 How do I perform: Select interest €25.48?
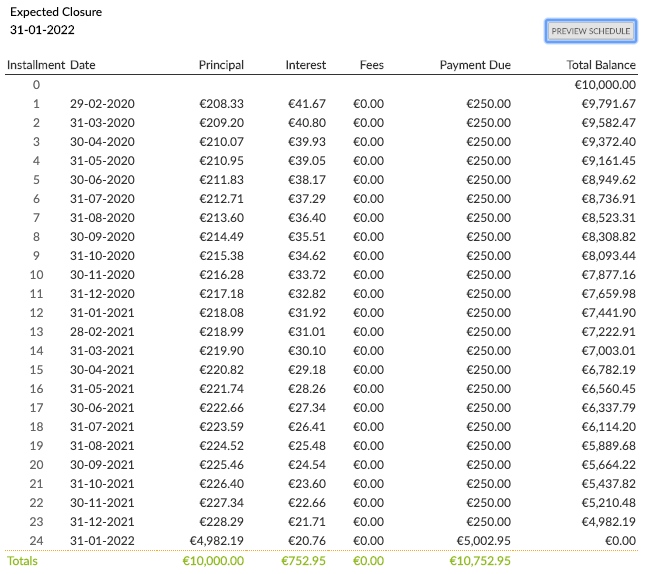[x=307, y=446]
